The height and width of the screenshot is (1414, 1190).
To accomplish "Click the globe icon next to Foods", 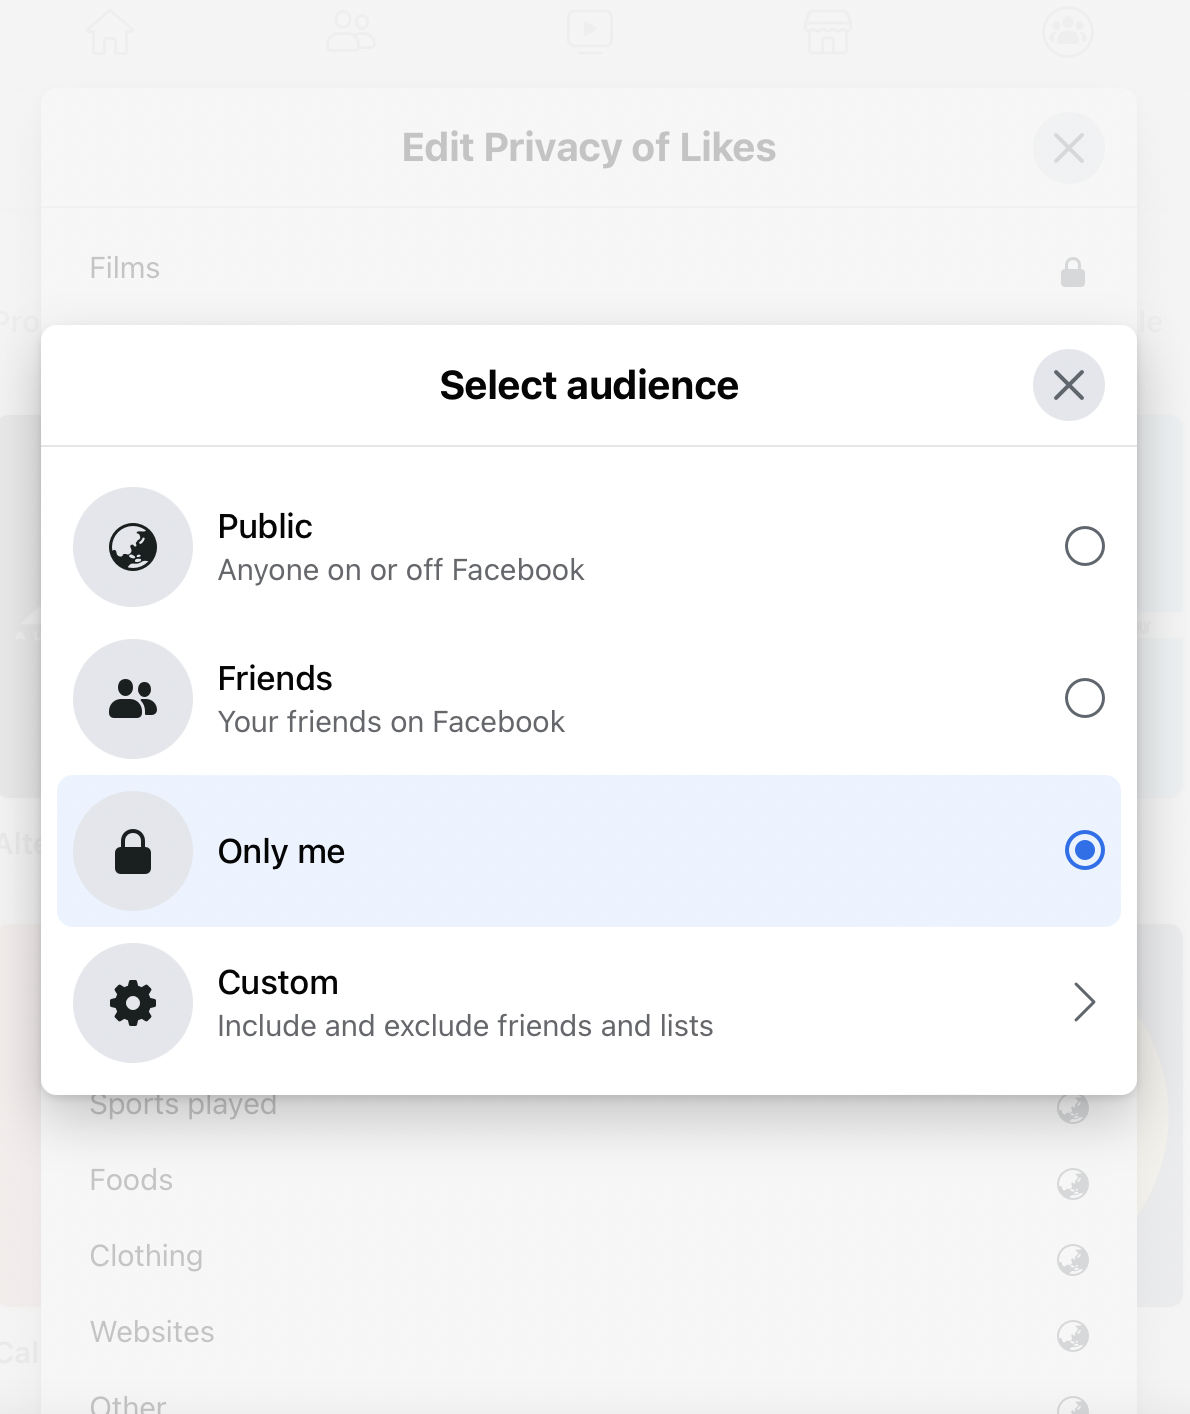I will pyautogui.click(x=1072, y=1183).
